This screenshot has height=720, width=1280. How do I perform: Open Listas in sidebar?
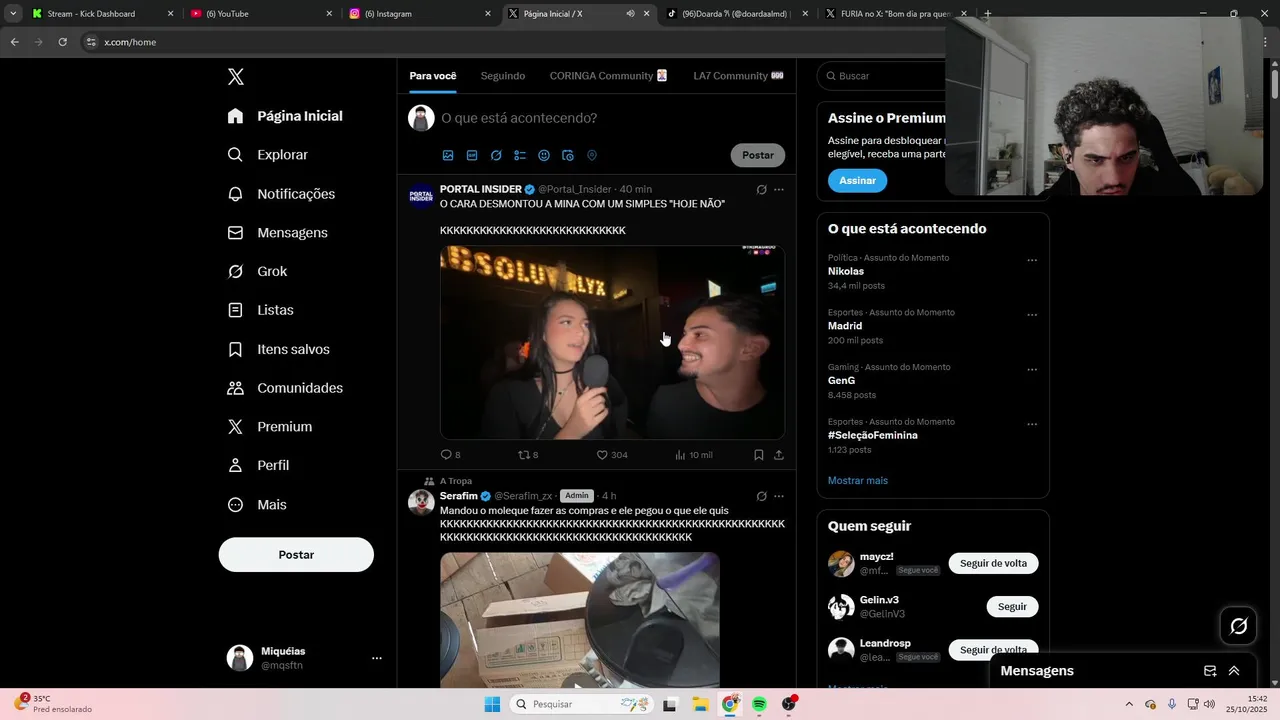pos(261,310)
